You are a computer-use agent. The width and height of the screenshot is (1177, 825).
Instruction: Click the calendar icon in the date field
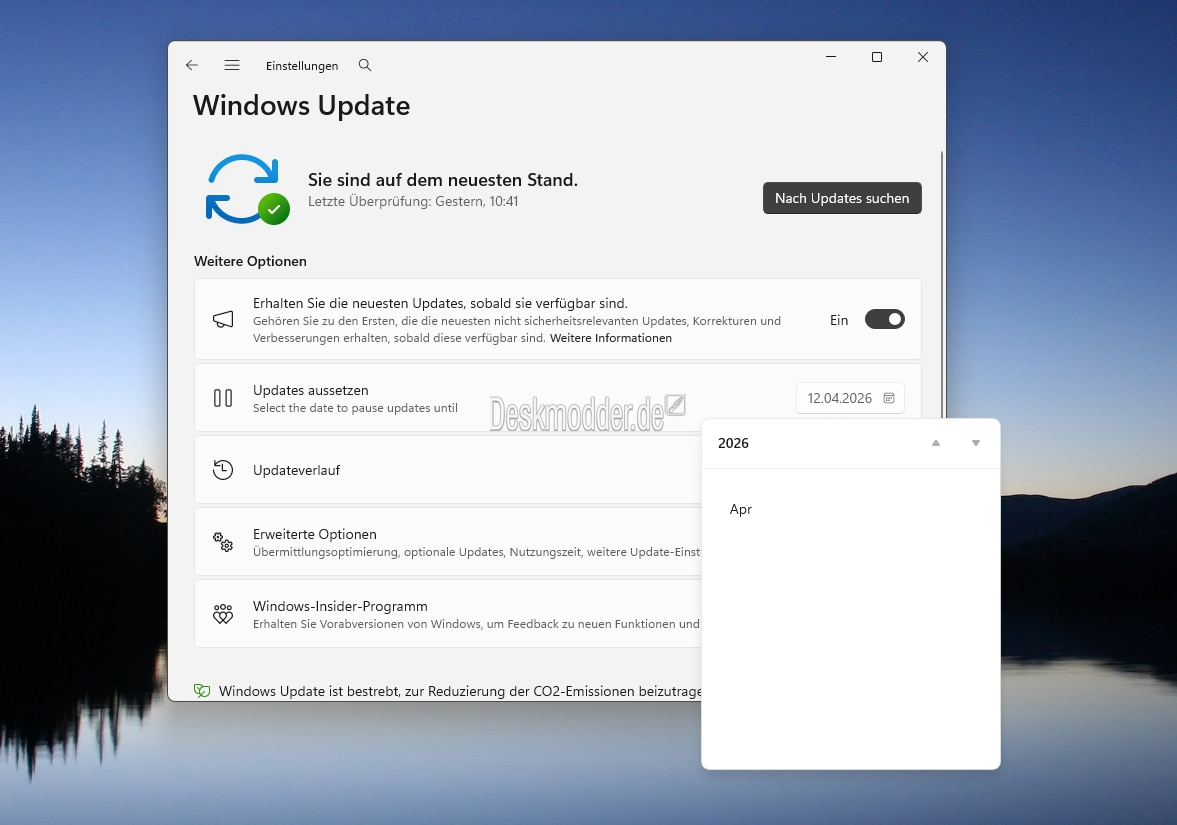point(889,398)
